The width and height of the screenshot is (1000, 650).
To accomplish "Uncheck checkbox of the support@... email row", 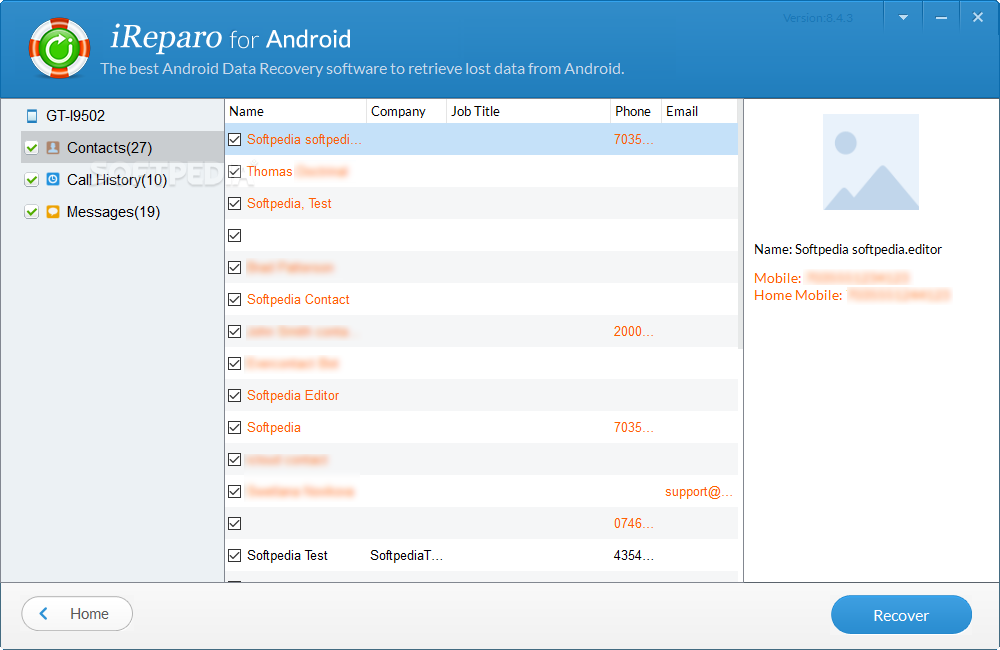I will [x=235, y=492].
